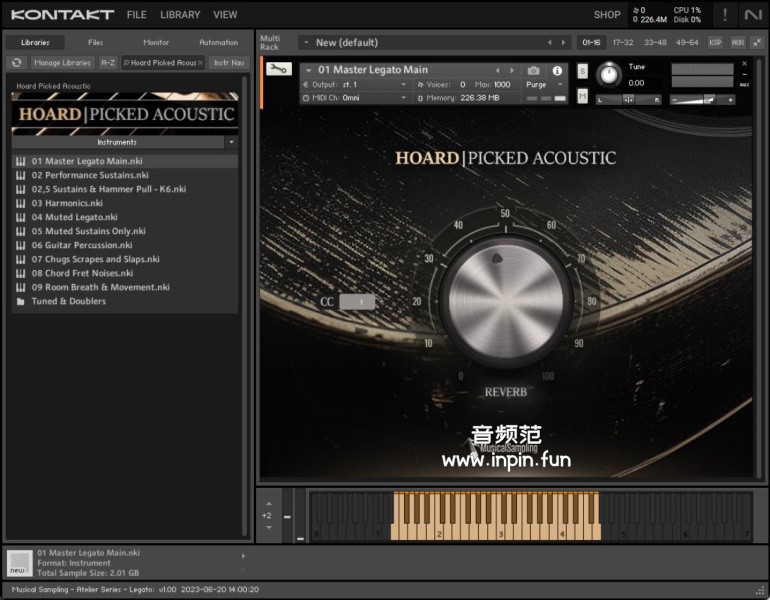Click the SHOP link
This screenshot has width=770, height=600.
coord(606,15)
